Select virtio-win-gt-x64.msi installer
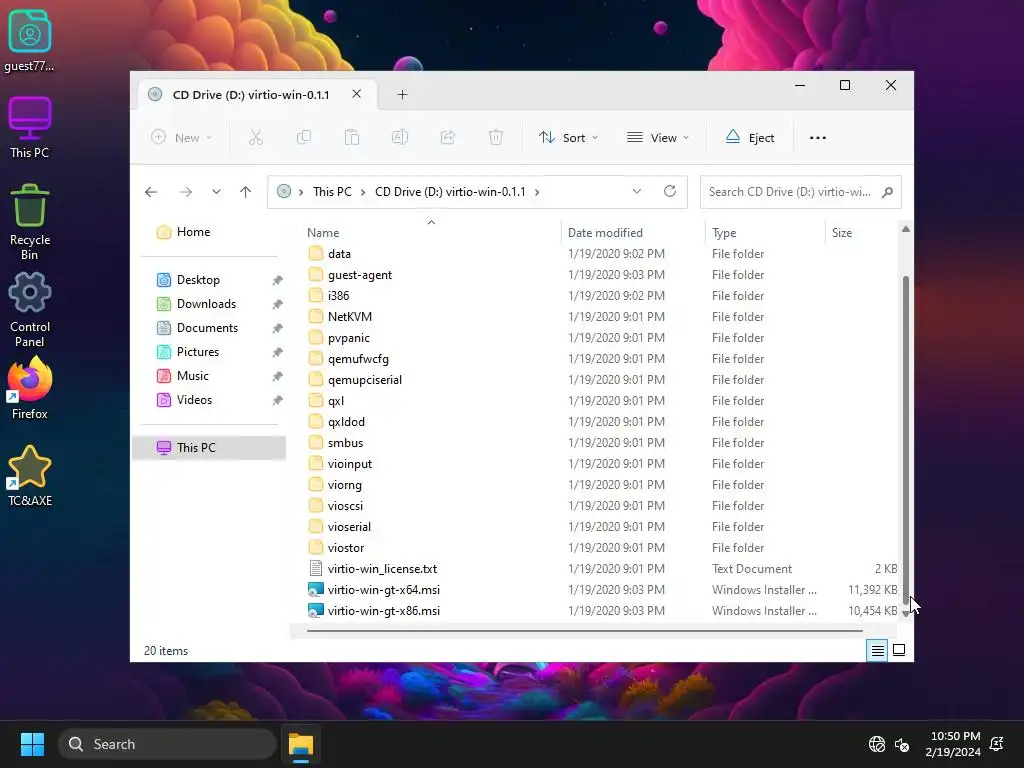 [x=383, y=590]
